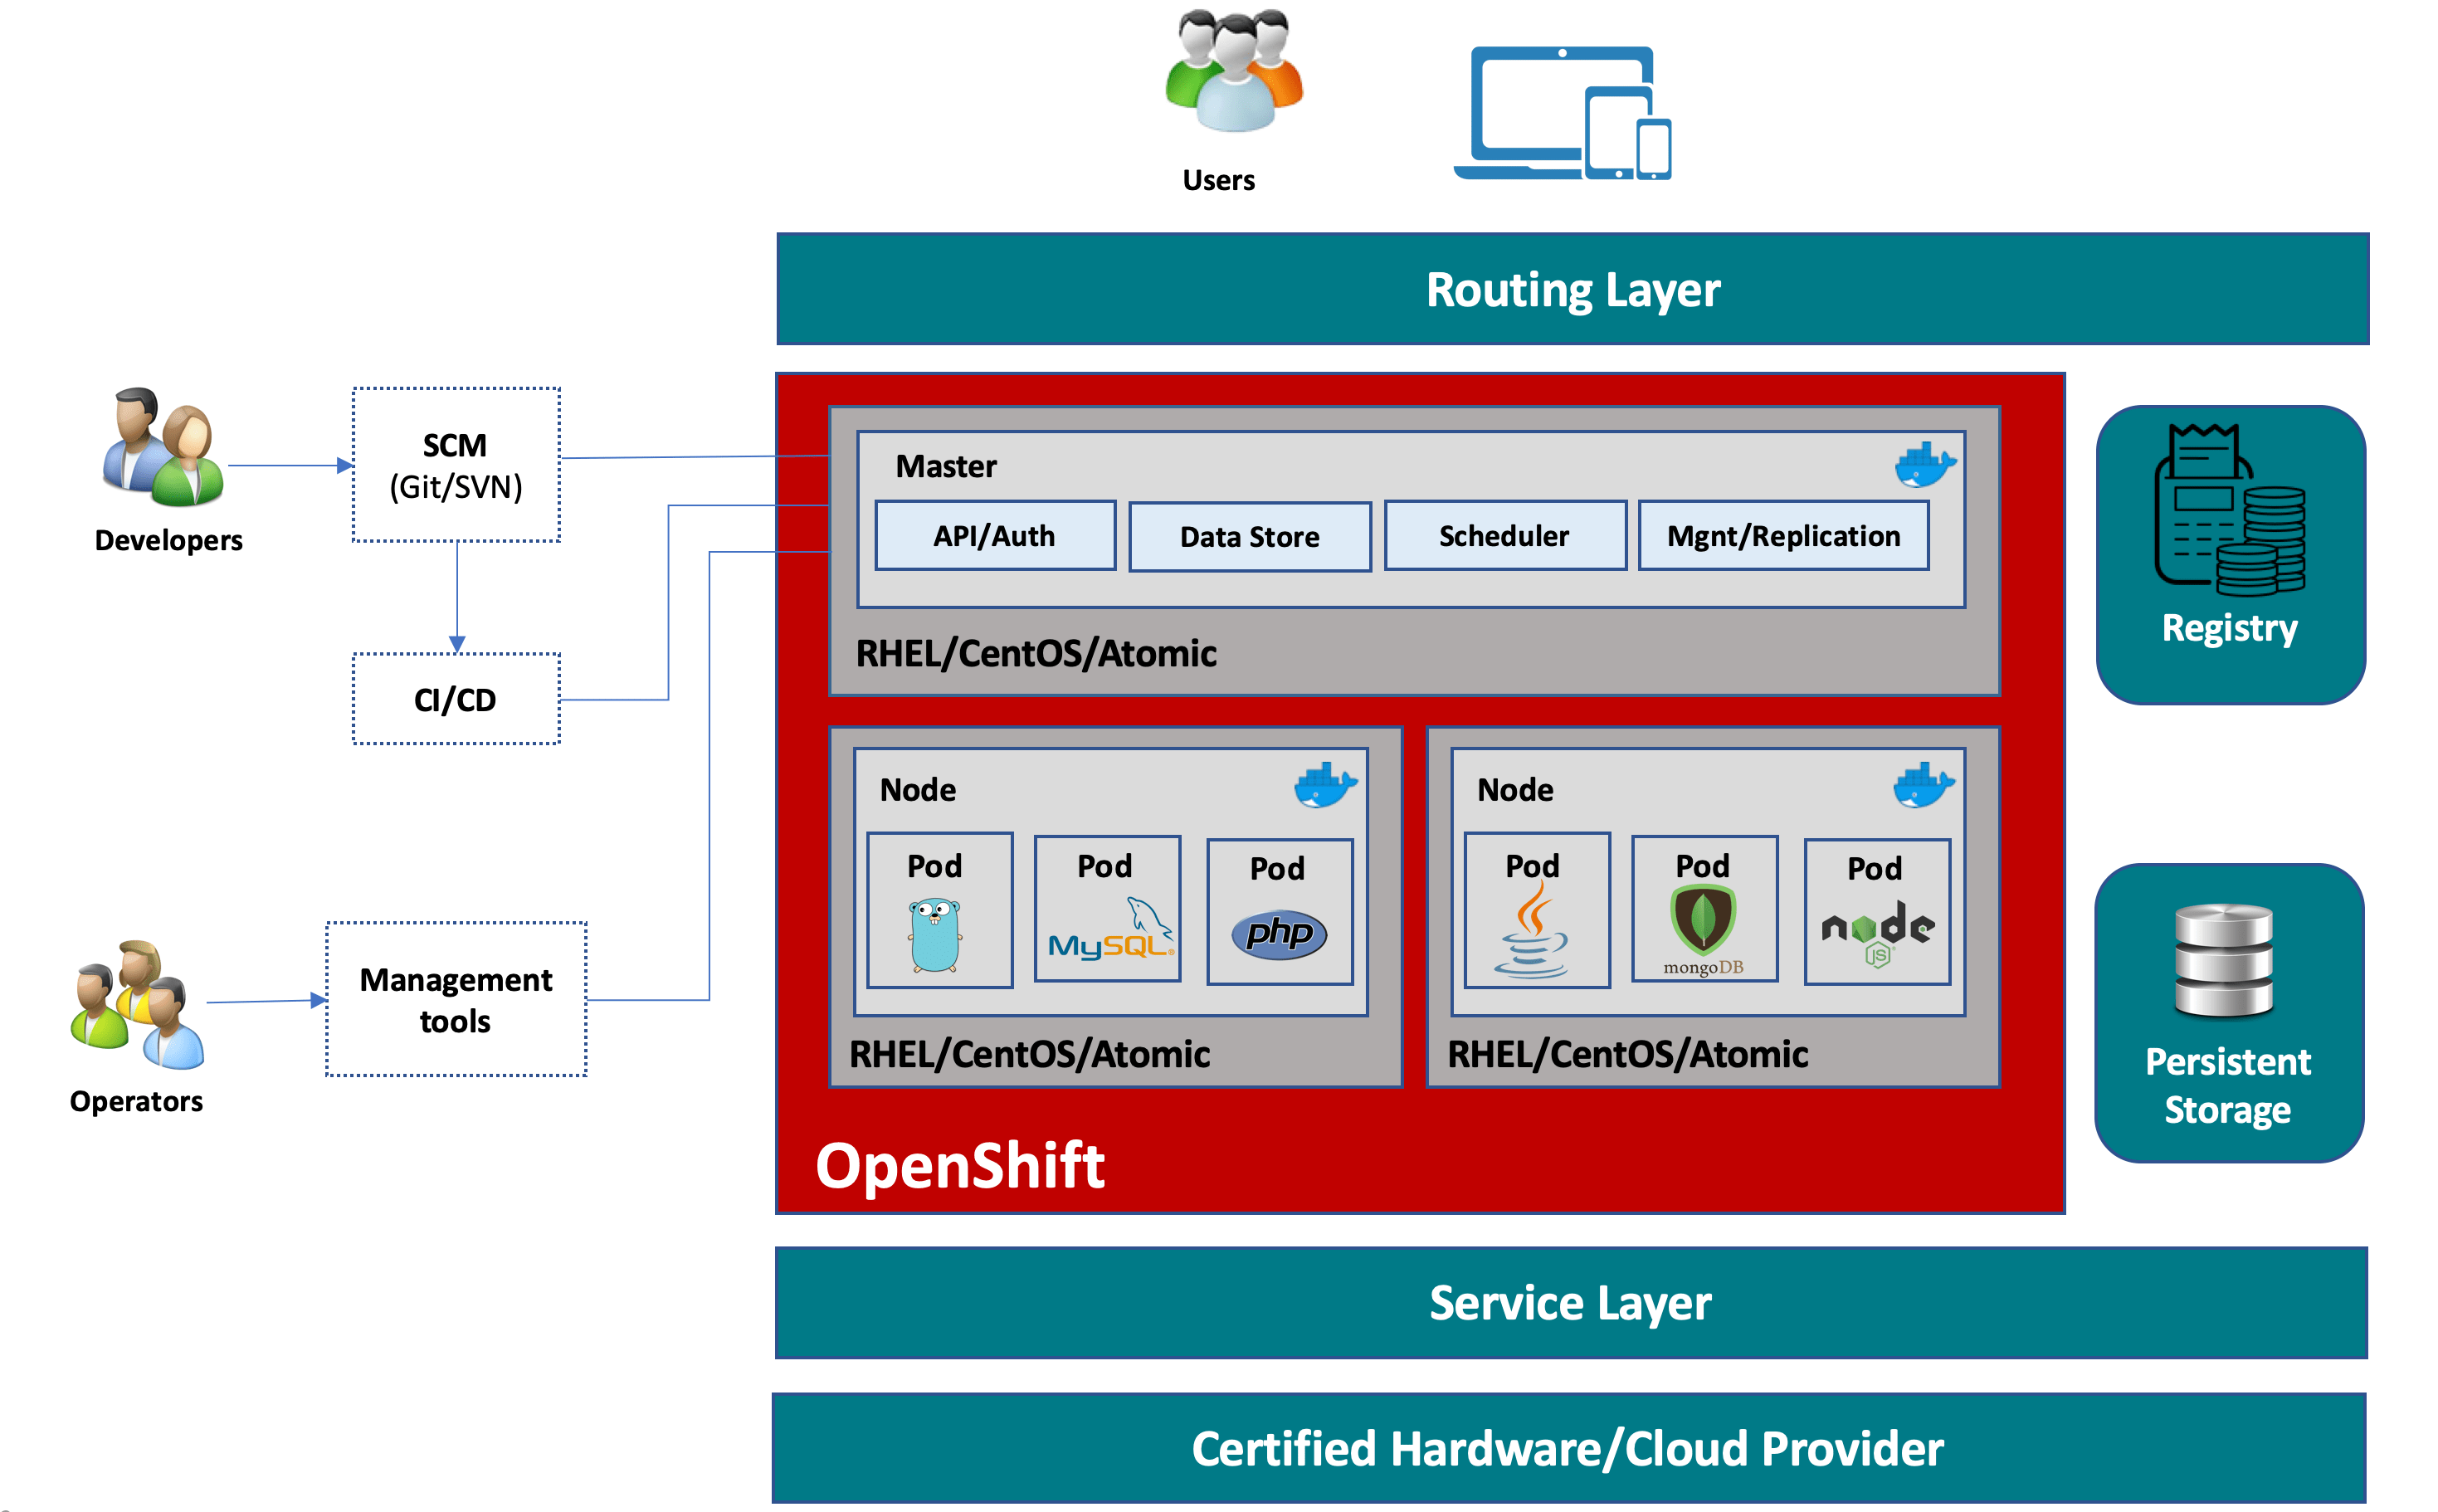Click the Operators people icon

pos(138,1005)
